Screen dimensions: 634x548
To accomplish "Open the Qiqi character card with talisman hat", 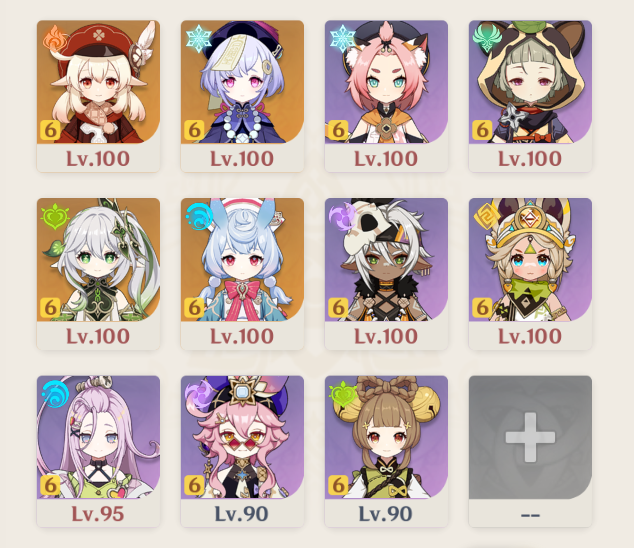I will (x=242, y=96).
